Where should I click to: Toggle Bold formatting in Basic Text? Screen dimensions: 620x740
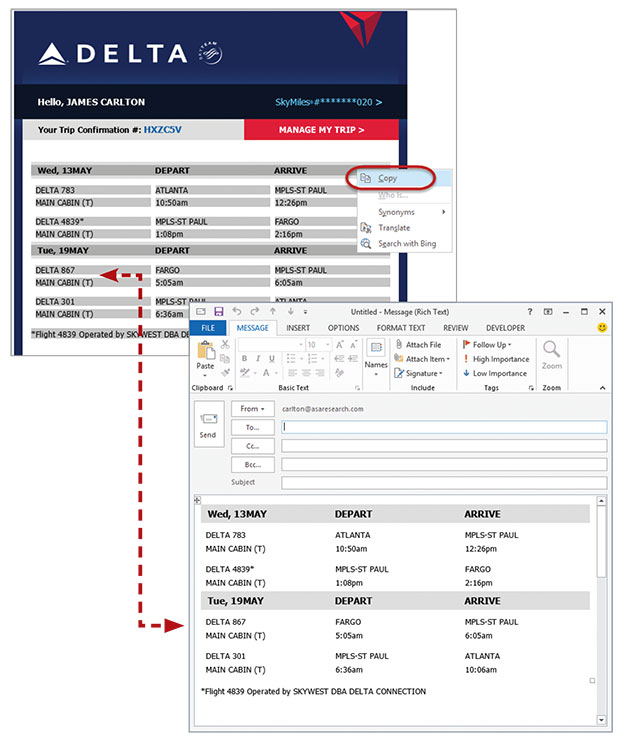(243, 359)
